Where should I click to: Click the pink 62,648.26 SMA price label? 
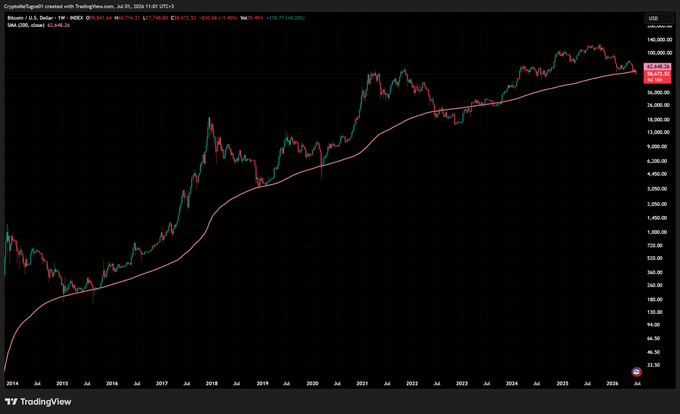point(658,67)
